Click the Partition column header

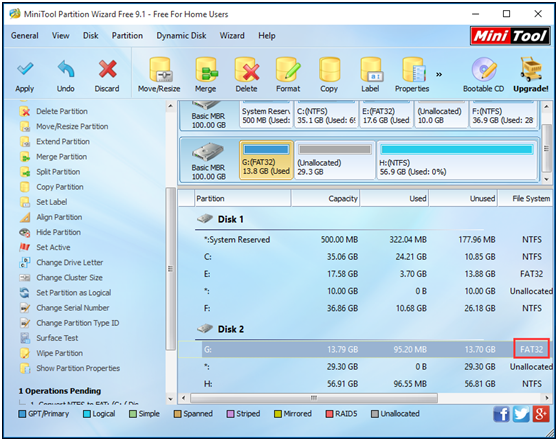243,199
